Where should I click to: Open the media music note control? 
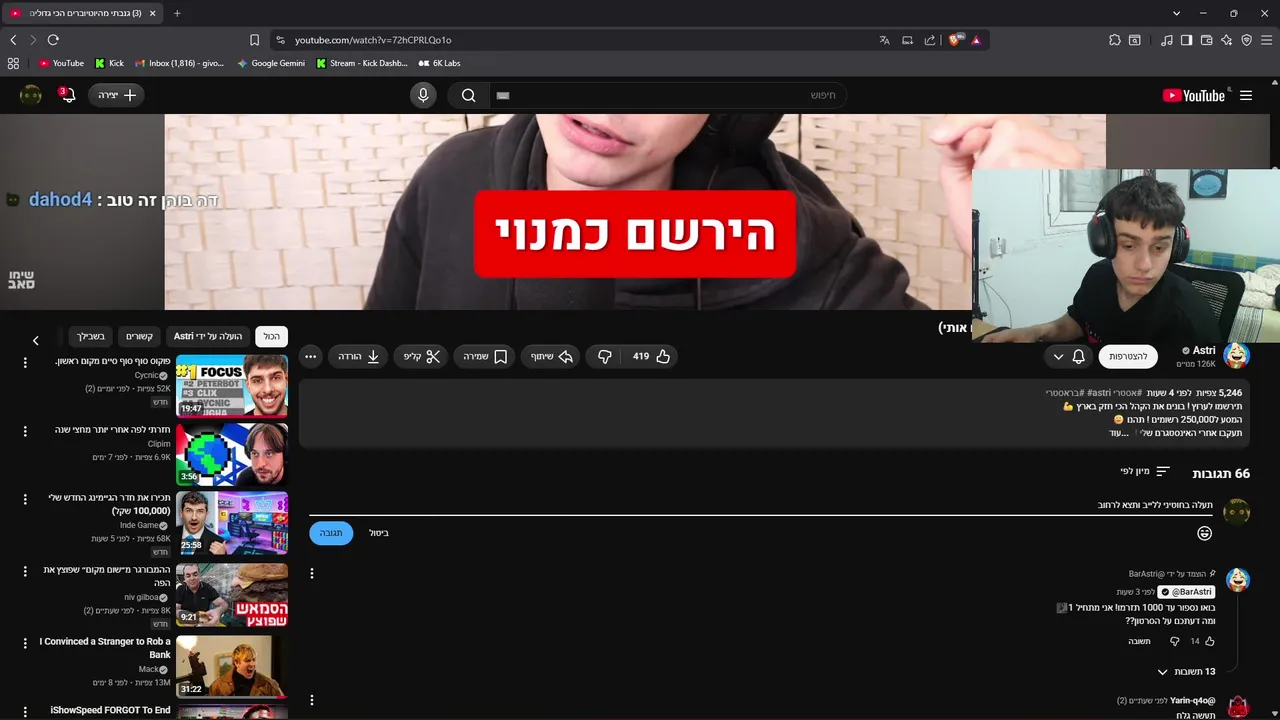pyautogui.click(x=1167, y=40)
